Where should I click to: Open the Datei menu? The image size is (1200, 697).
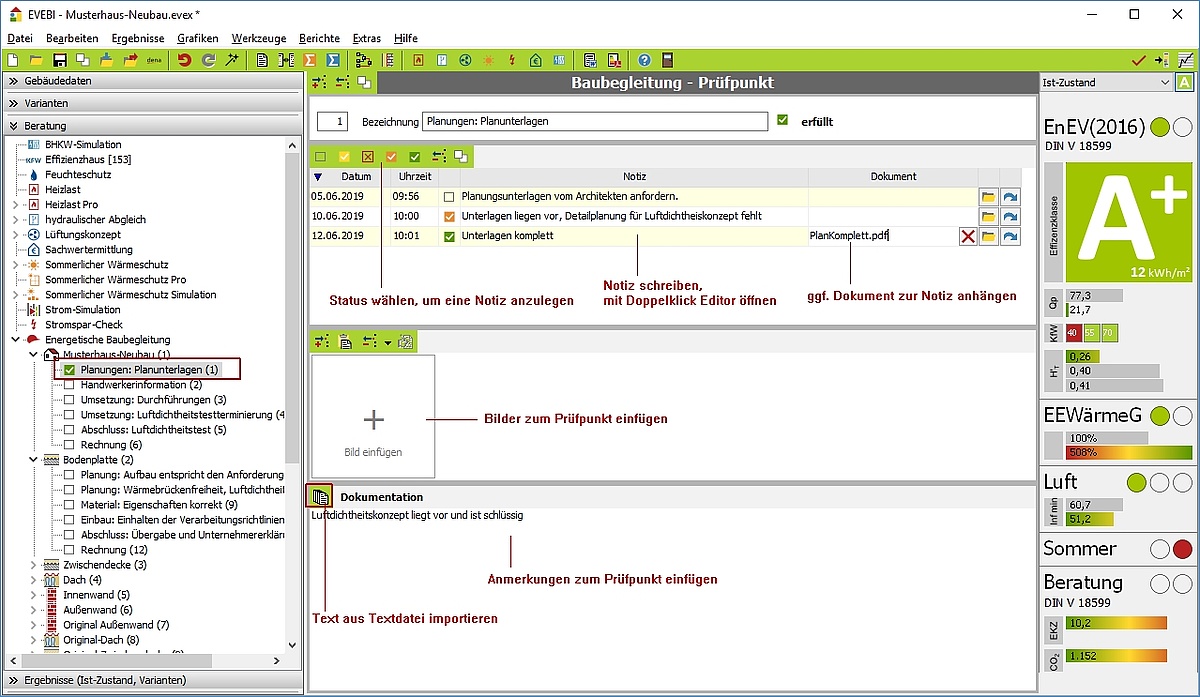coord(20,37)
